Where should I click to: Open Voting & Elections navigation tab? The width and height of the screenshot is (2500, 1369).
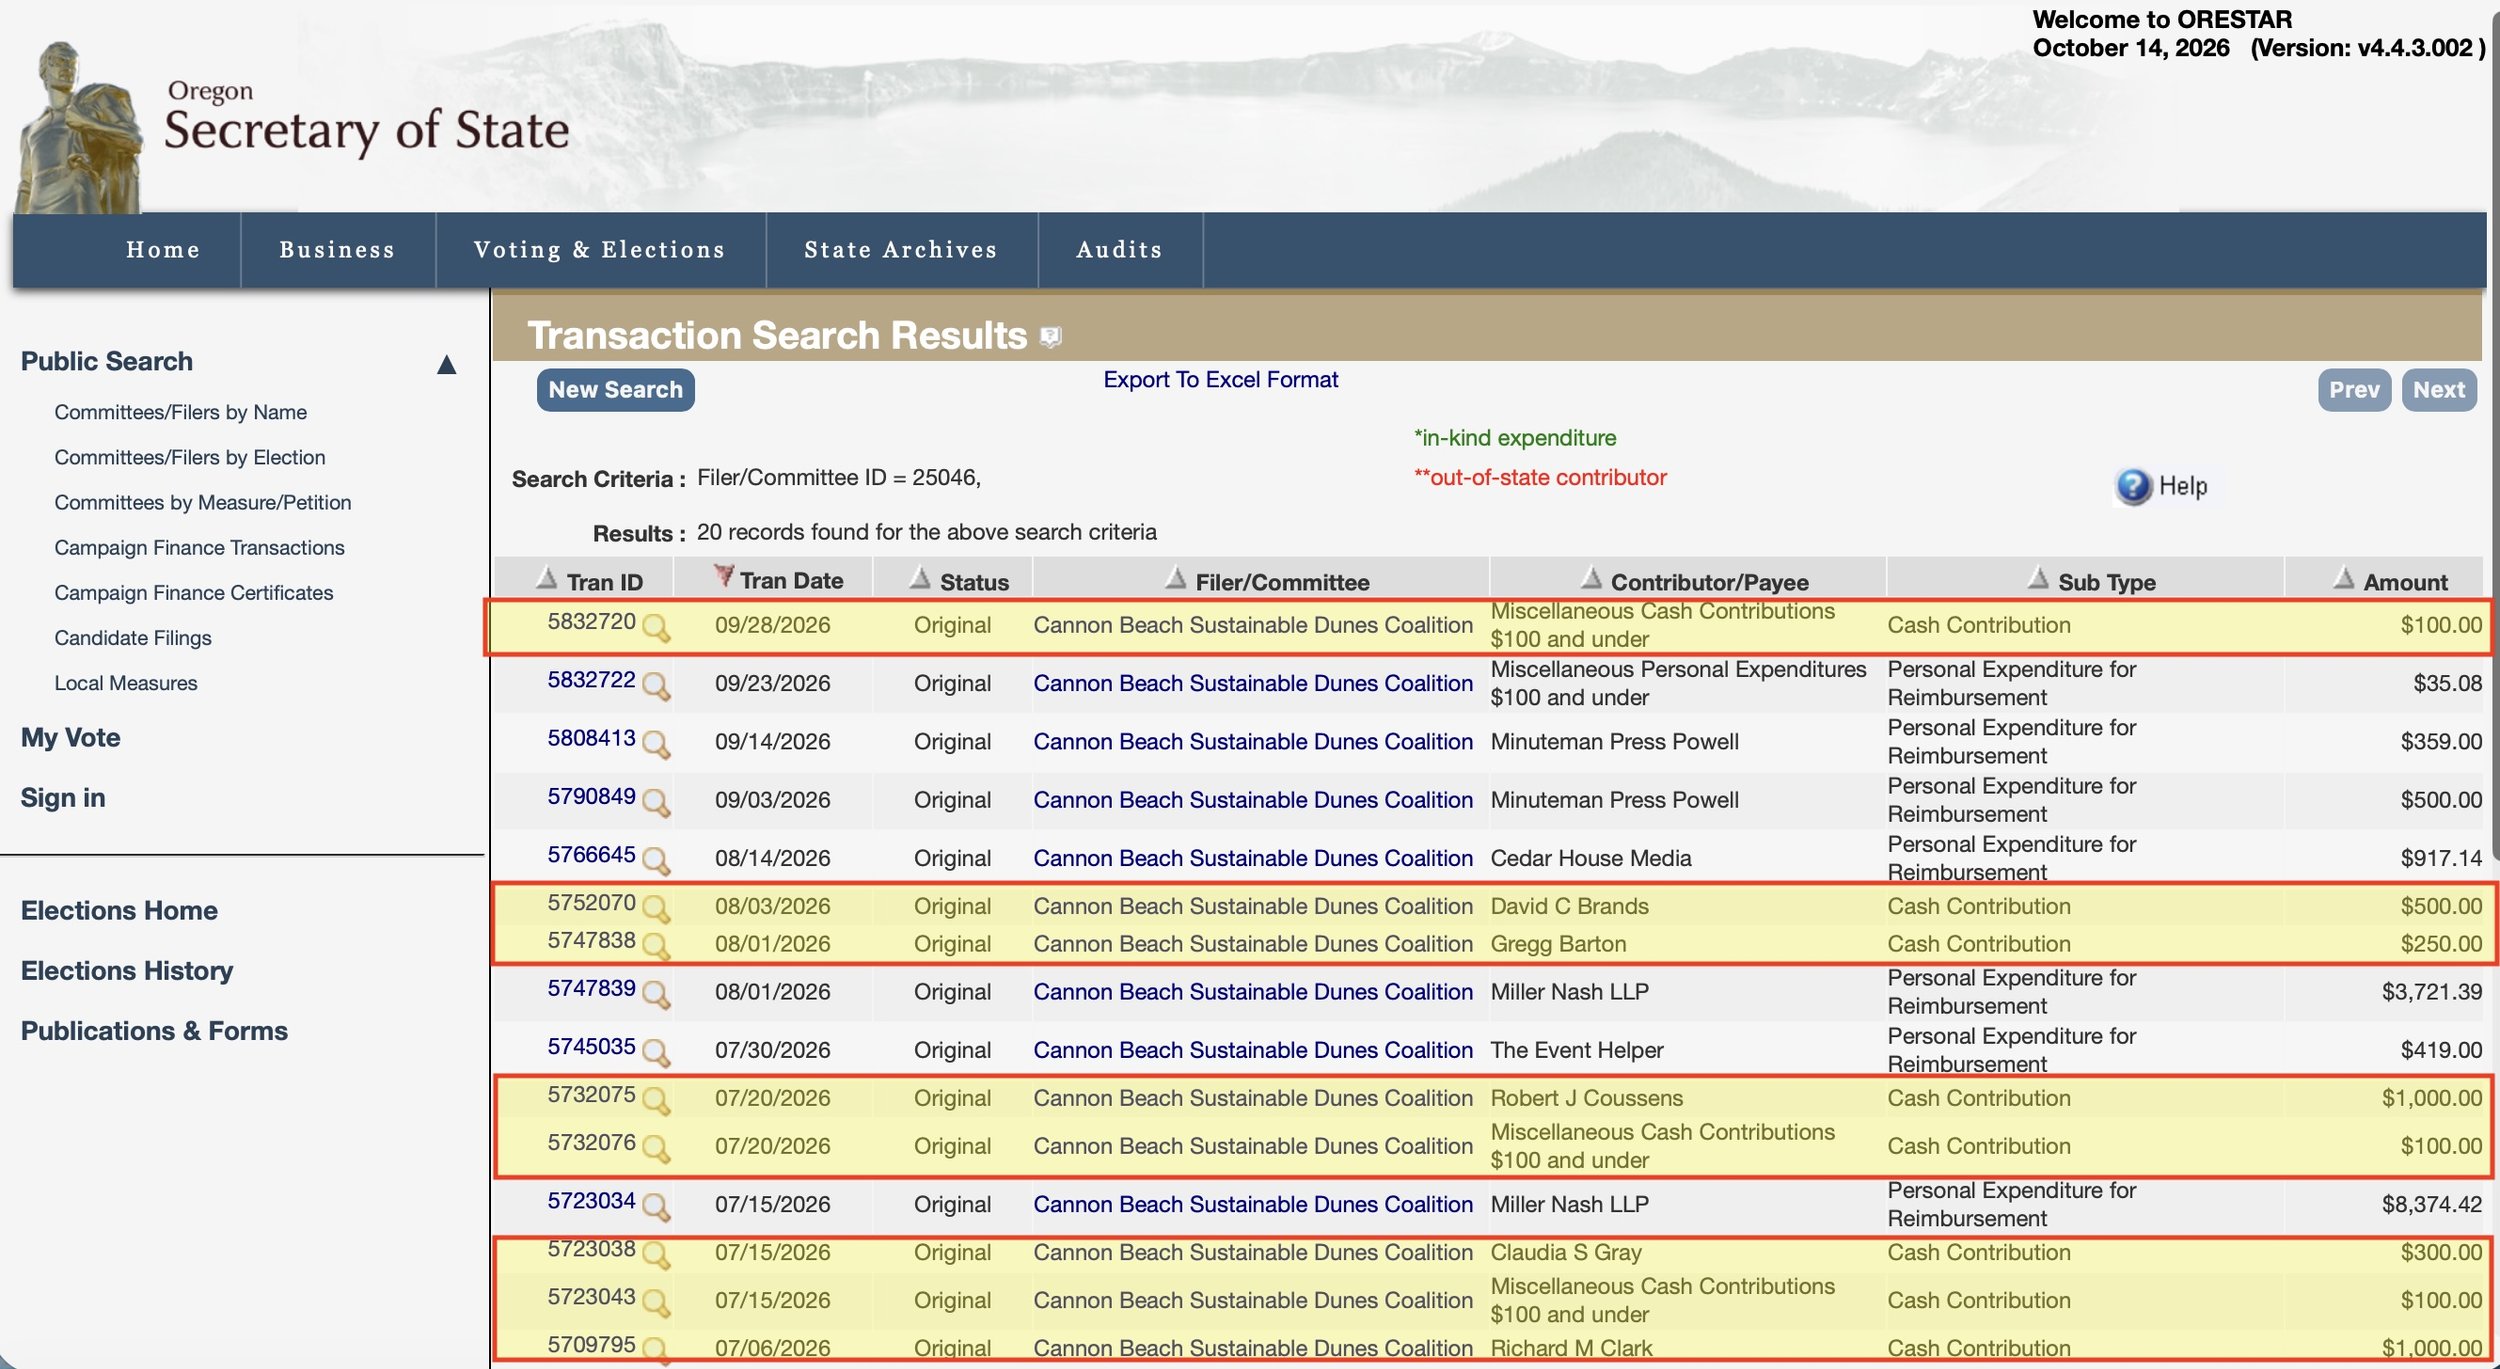(600, 250)
